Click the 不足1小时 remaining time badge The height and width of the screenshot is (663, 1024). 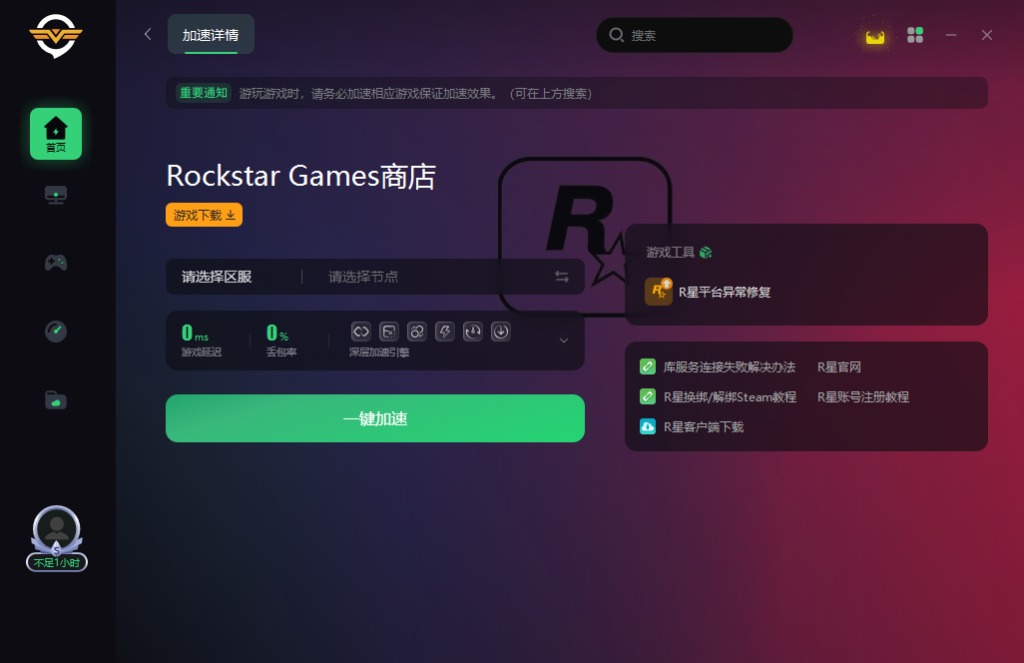[57, 562]
